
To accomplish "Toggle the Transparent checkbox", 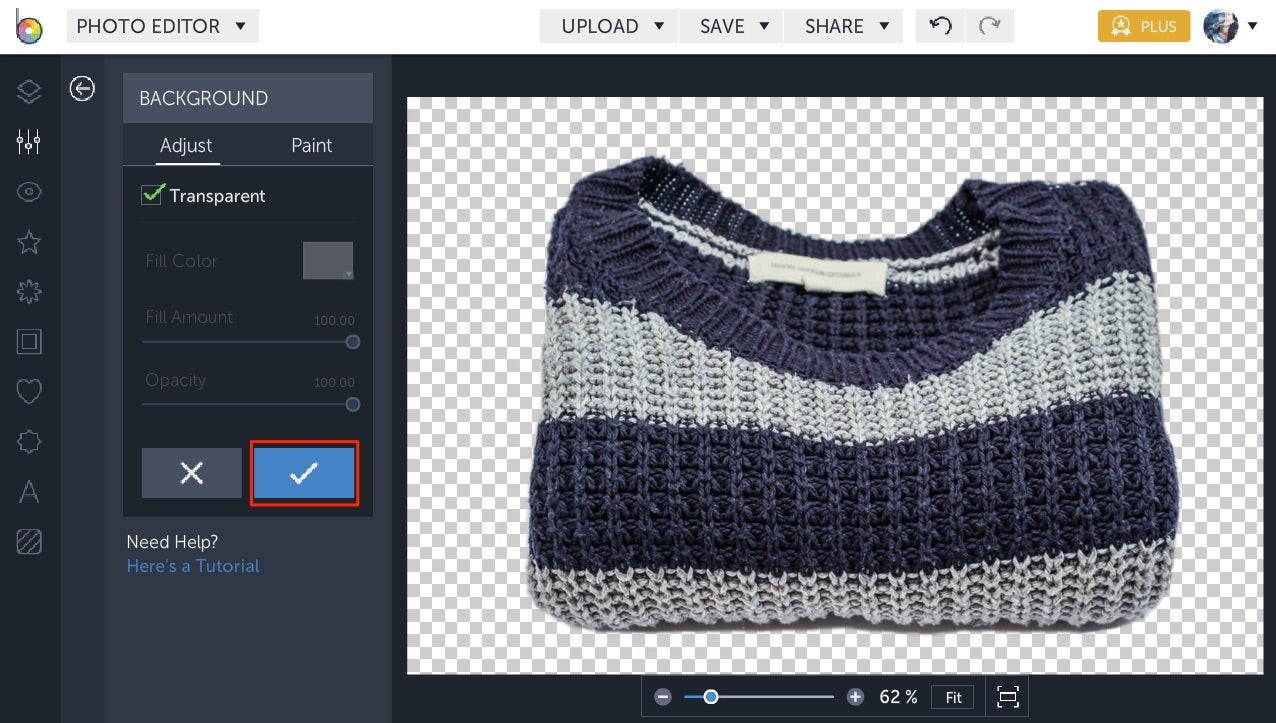I will [151, 195].
